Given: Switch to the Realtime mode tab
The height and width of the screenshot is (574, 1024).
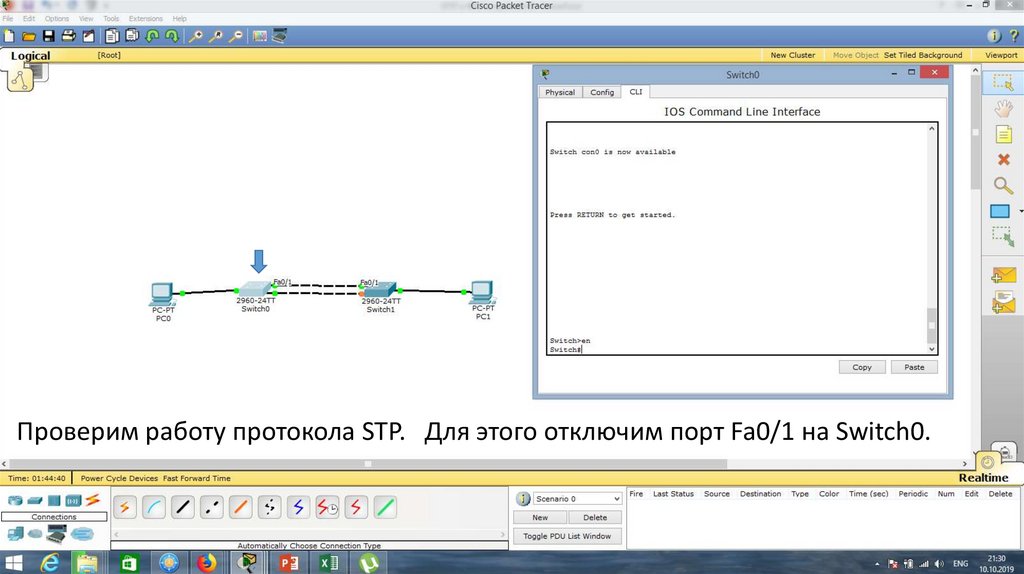Looking at the screenshot, I should click(983, 477).
